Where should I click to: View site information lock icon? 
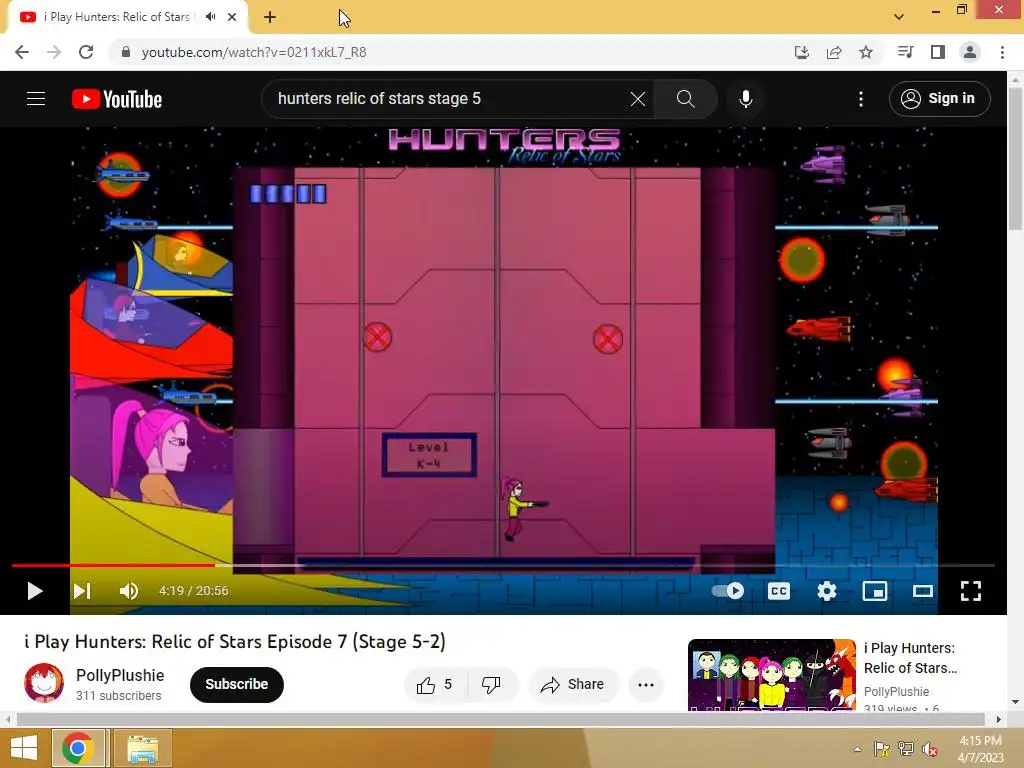(126, 52)
